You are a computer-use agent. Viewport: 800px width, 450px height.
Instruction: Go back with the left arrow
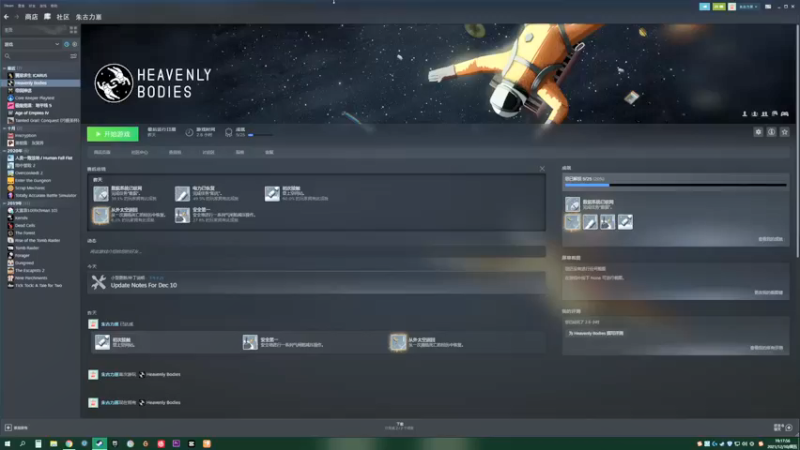[x=6, y=17]
